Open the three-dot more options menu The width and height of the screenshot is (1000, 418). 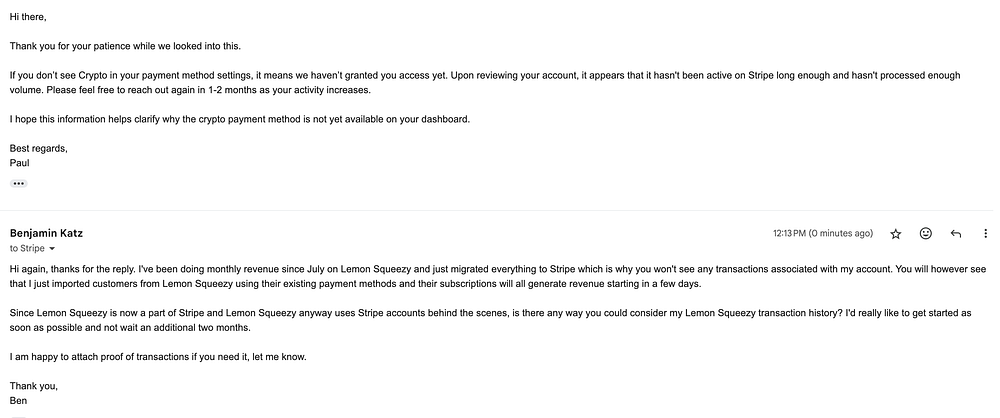pos(986,233)
